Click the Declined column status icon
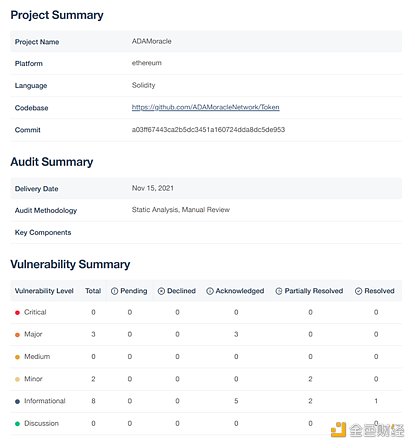 point(161,291)
